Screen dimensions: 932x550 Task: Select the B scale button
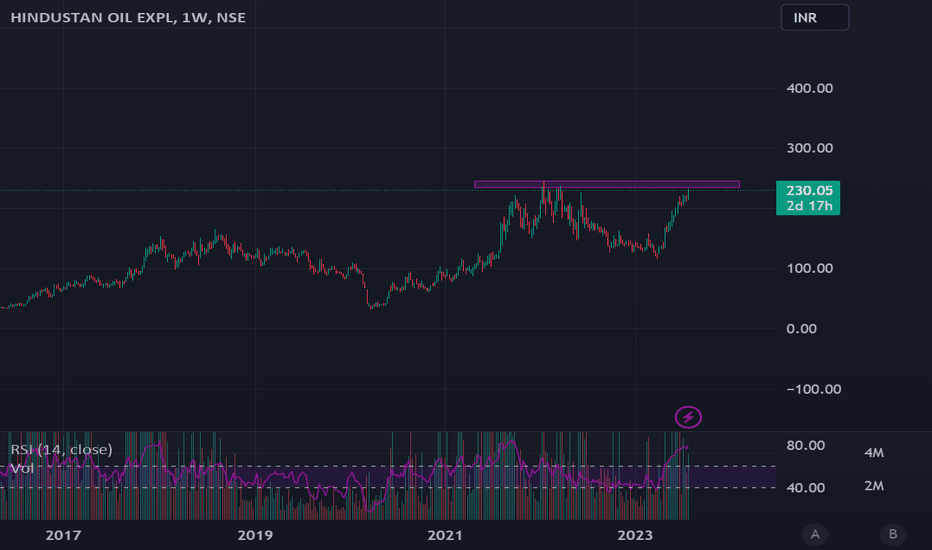point(892,534)
